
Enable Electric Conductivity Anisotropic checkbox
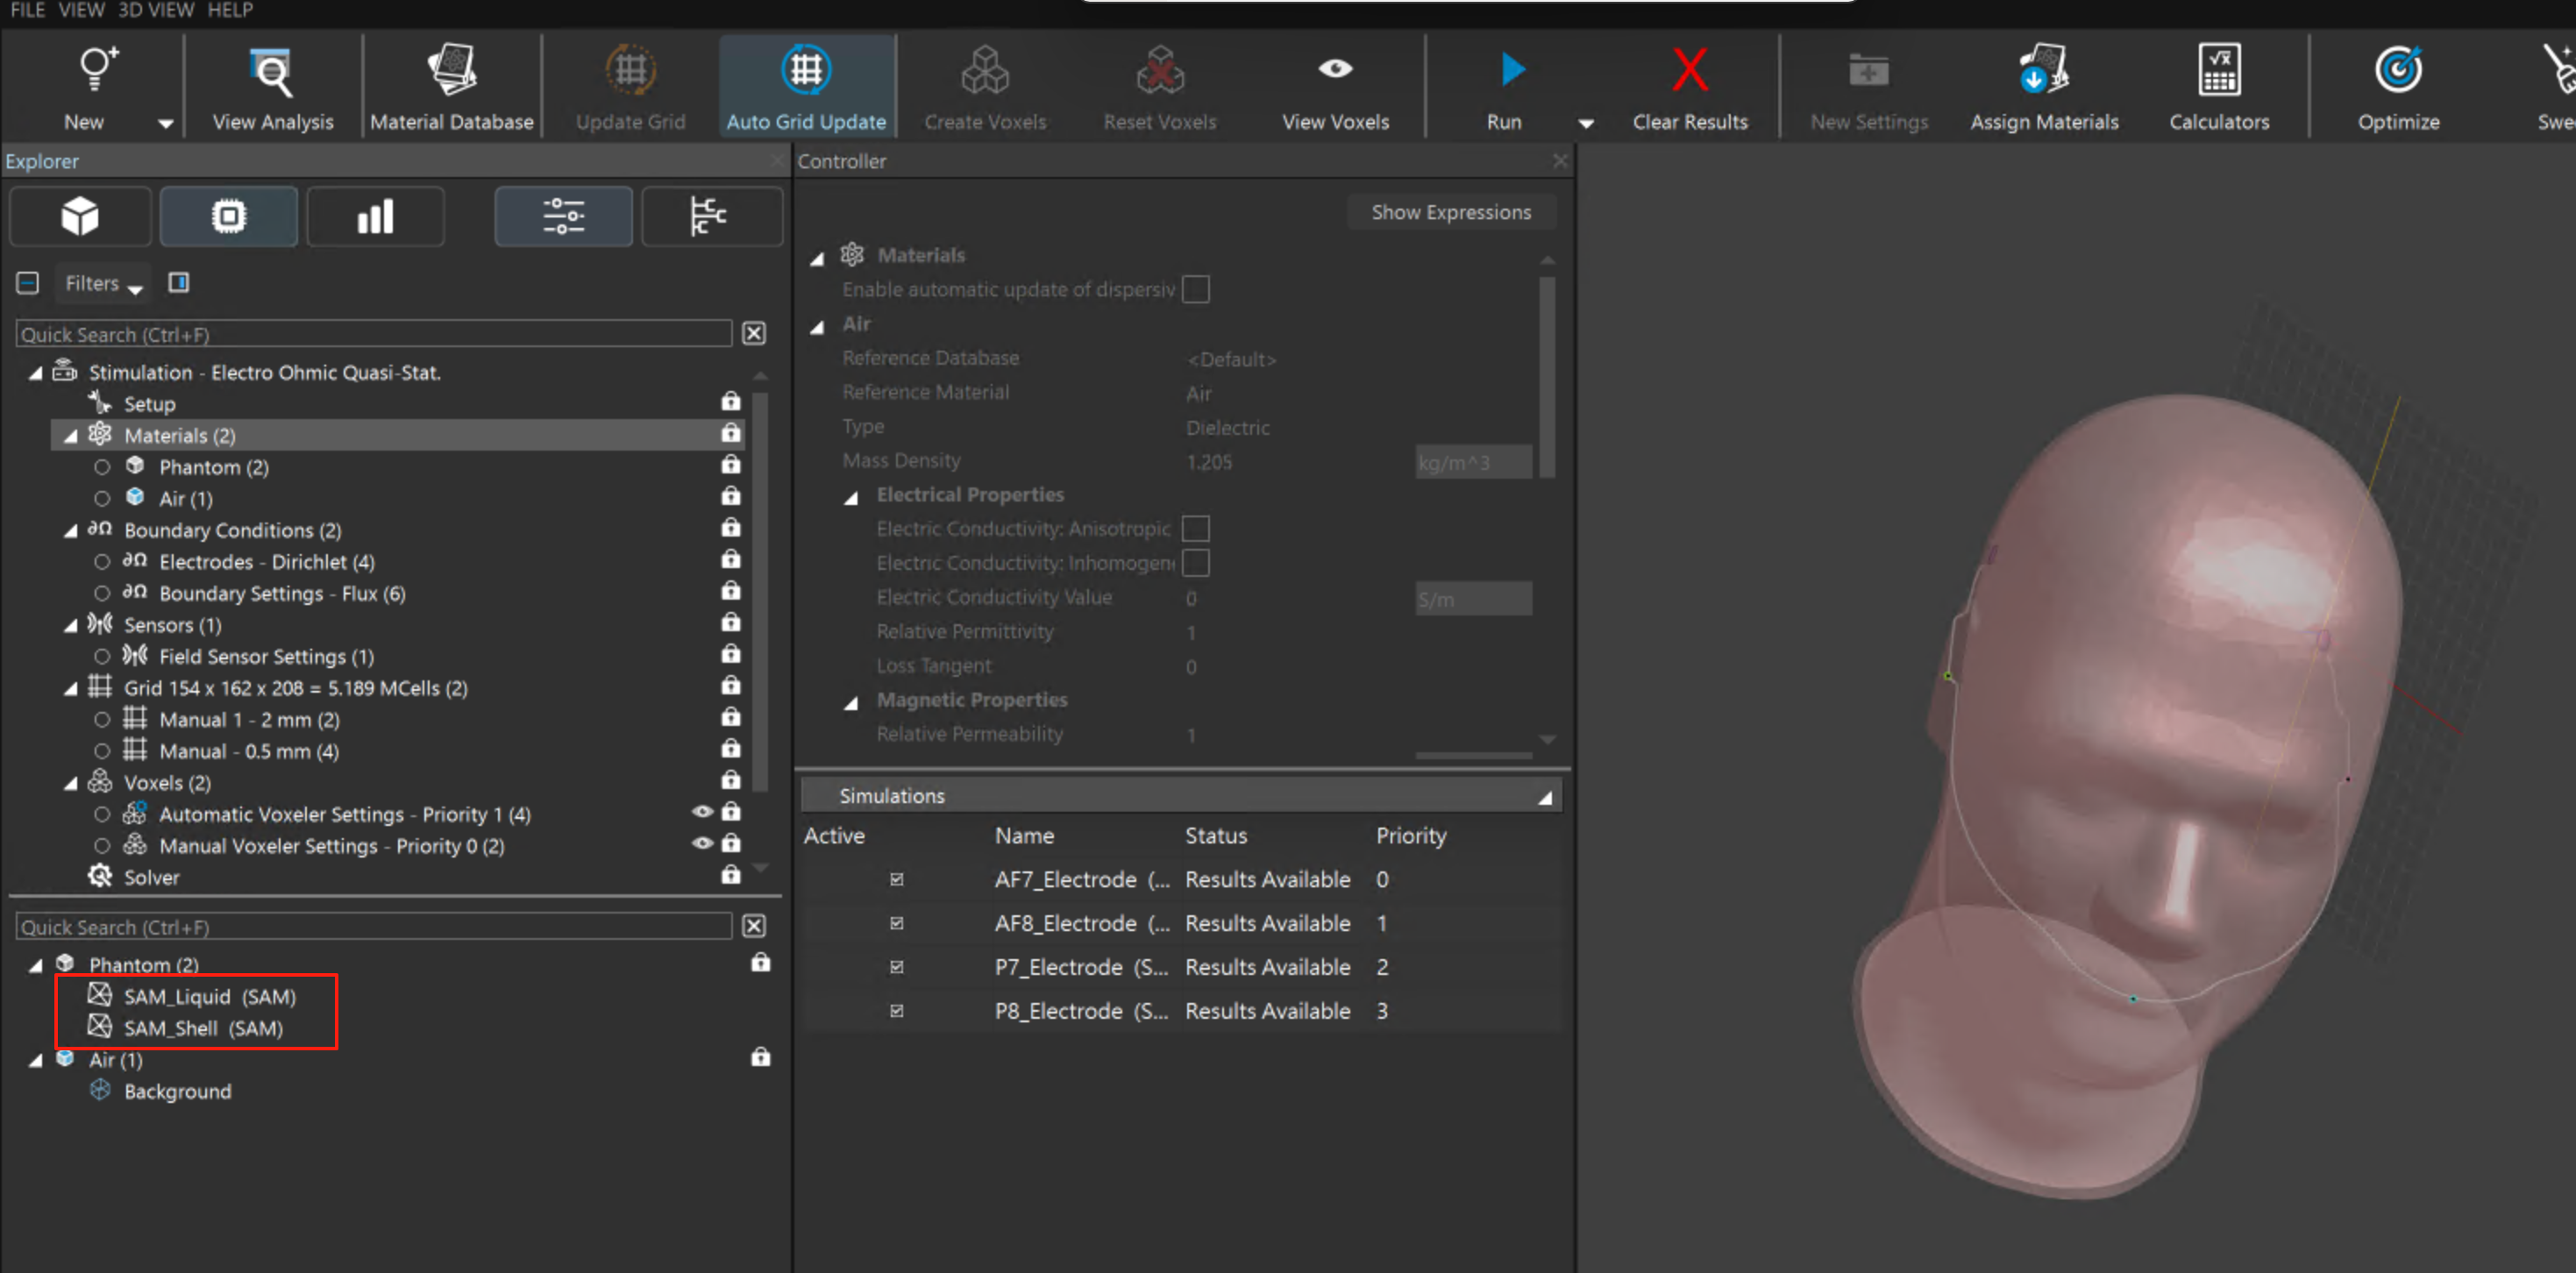click(x=1195, y=528)
